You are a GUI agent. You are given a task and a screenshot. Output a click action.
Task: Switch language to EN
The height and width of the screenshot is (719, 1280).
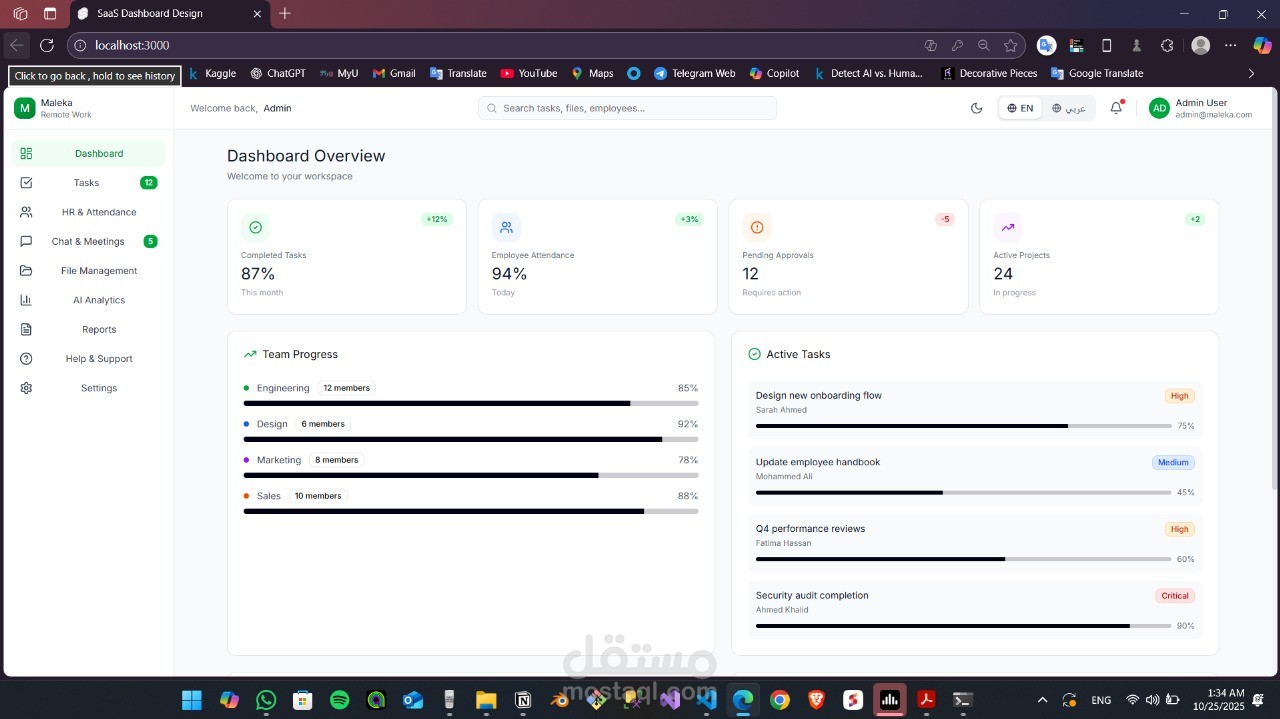point(1020,108)
